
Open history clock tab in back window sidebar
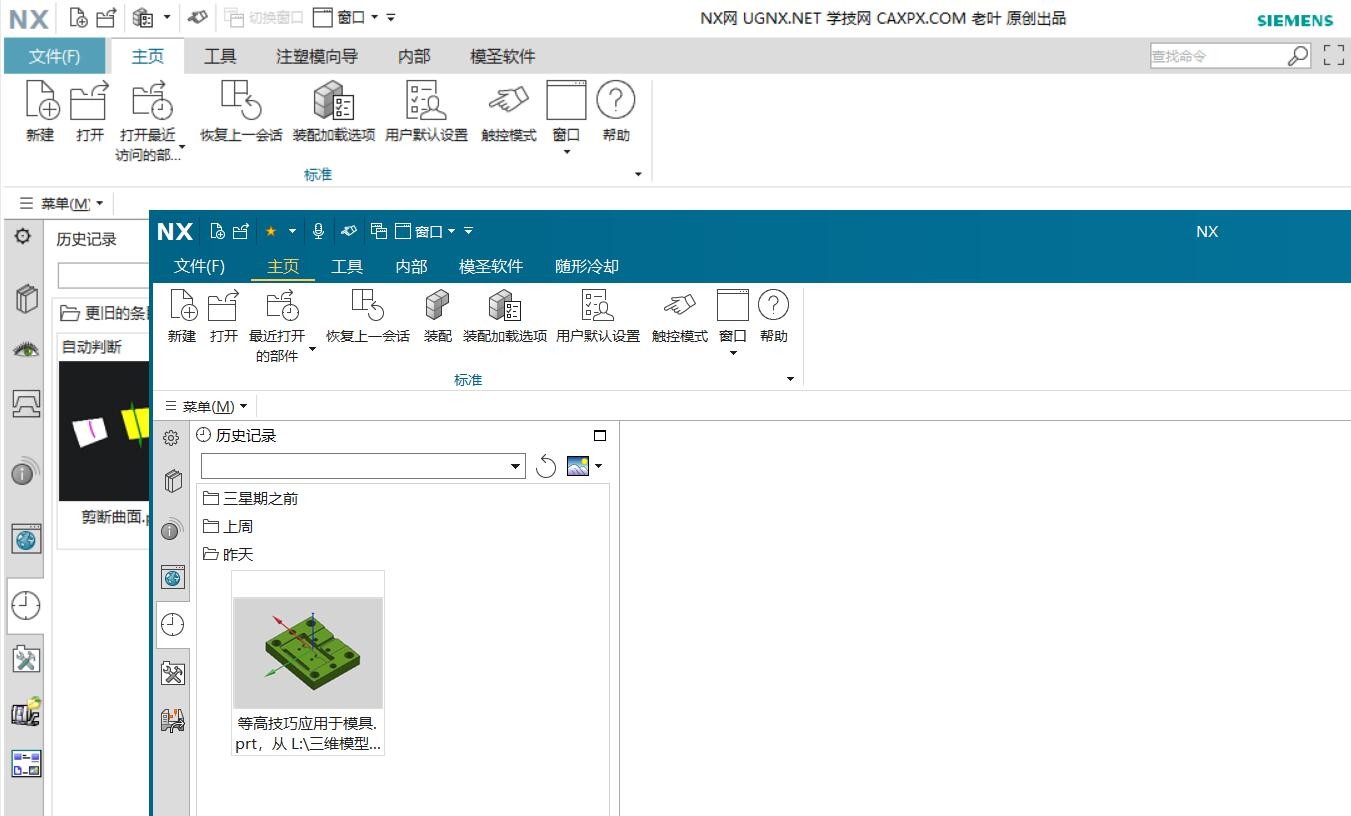[25, 605]
